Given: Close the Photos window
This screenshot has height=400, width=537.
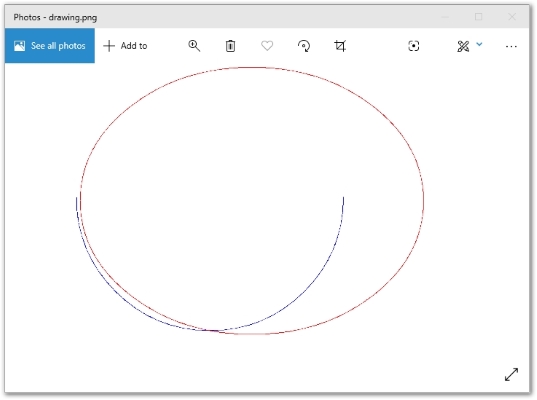Looking at the screenshot, I should click(512, 17).
